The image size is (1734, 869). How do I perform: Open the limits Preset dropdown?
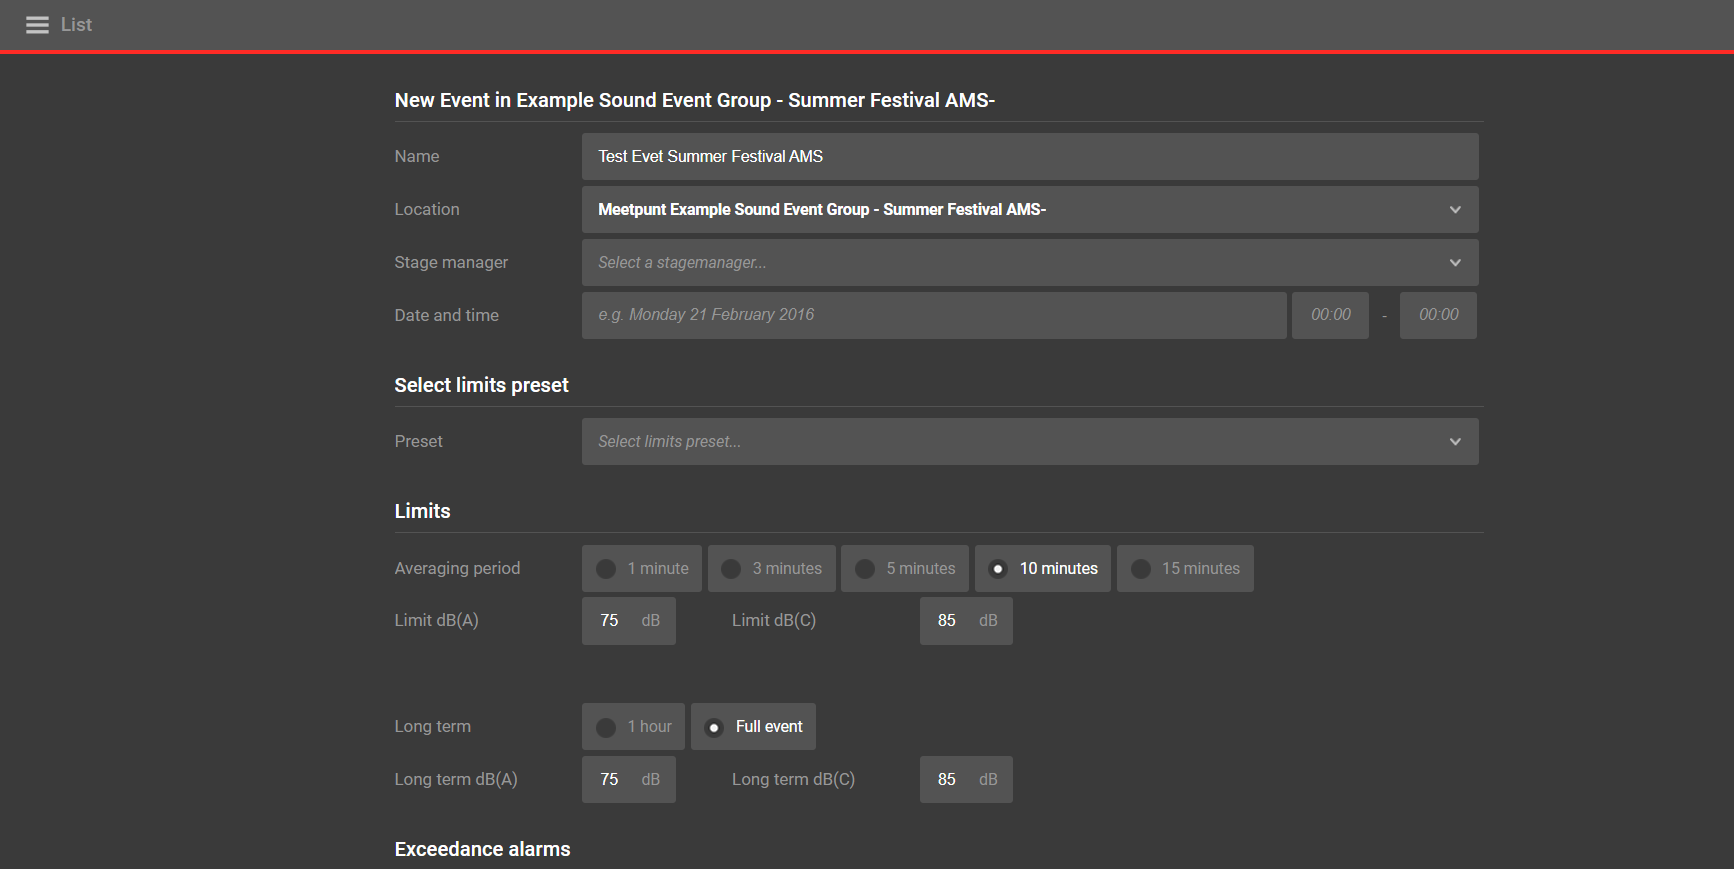1030,442
